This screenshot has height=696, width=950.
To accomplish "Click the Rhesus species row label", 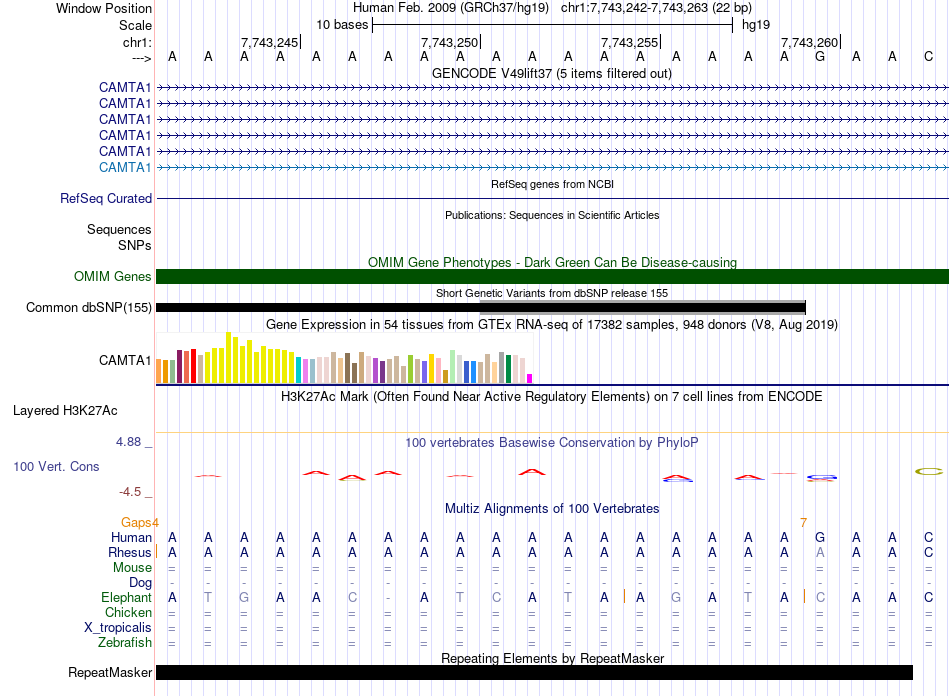I will coord(130,553).
